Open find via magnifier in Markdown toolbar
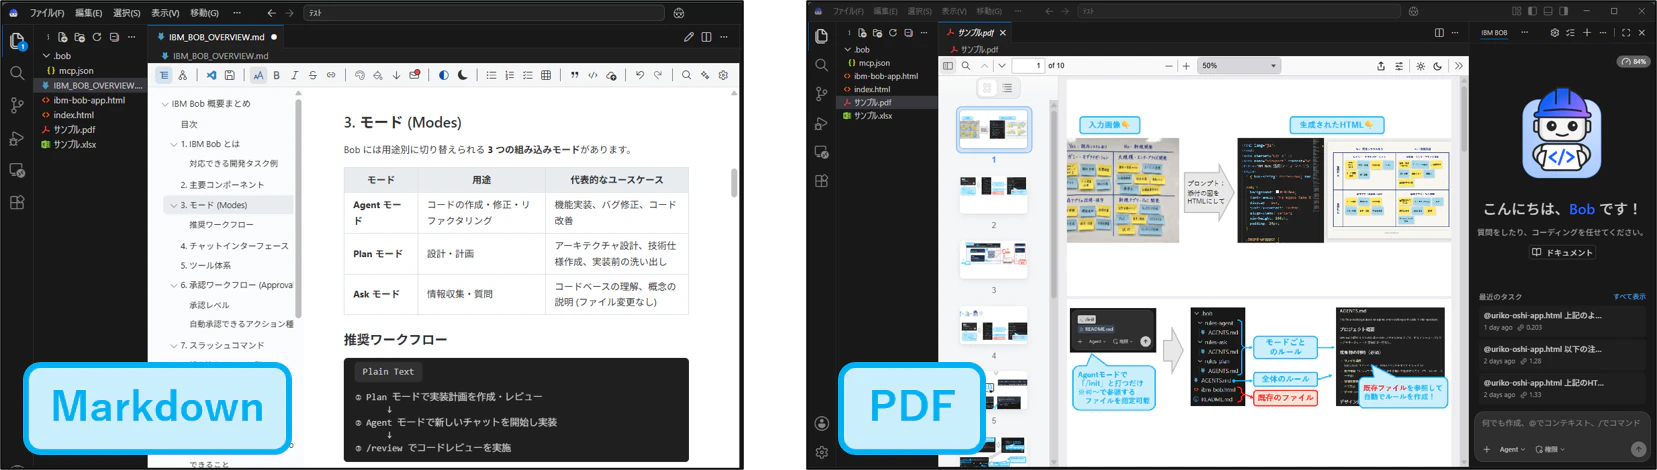The width and height of the screenshot is (1657, 470). tap(686, 75)
